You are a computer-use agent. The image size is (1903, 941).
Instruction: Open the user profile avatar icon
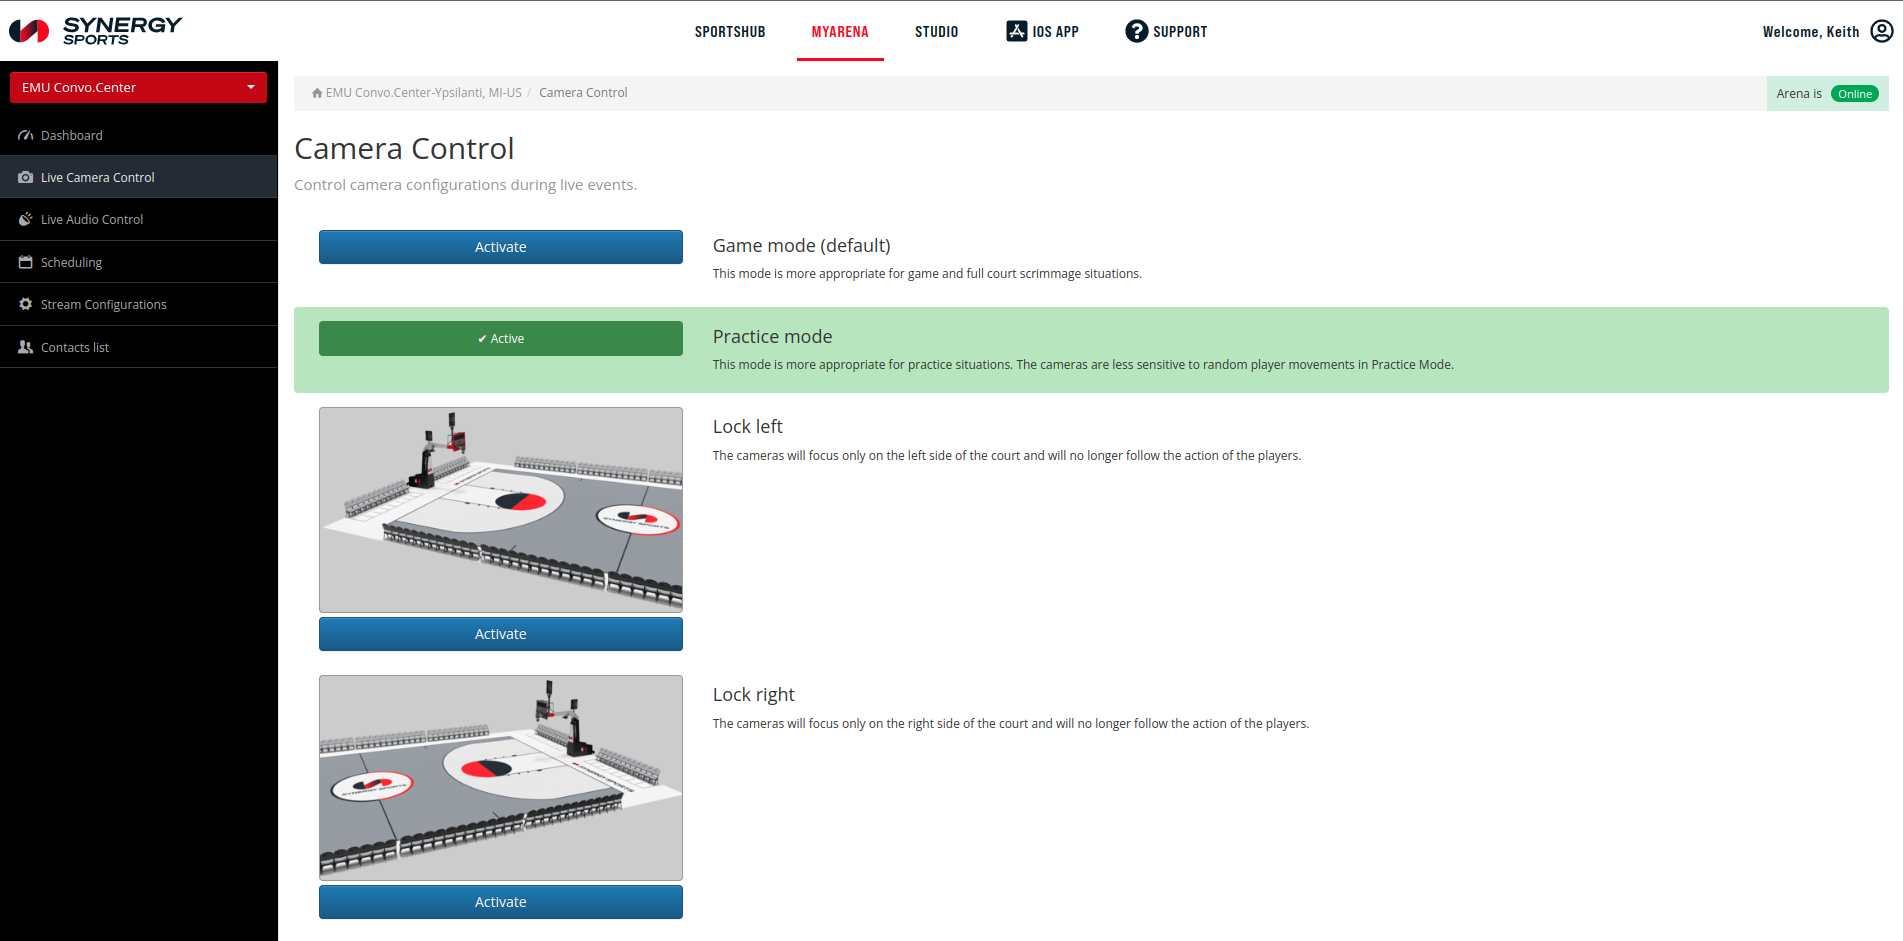1882,31
